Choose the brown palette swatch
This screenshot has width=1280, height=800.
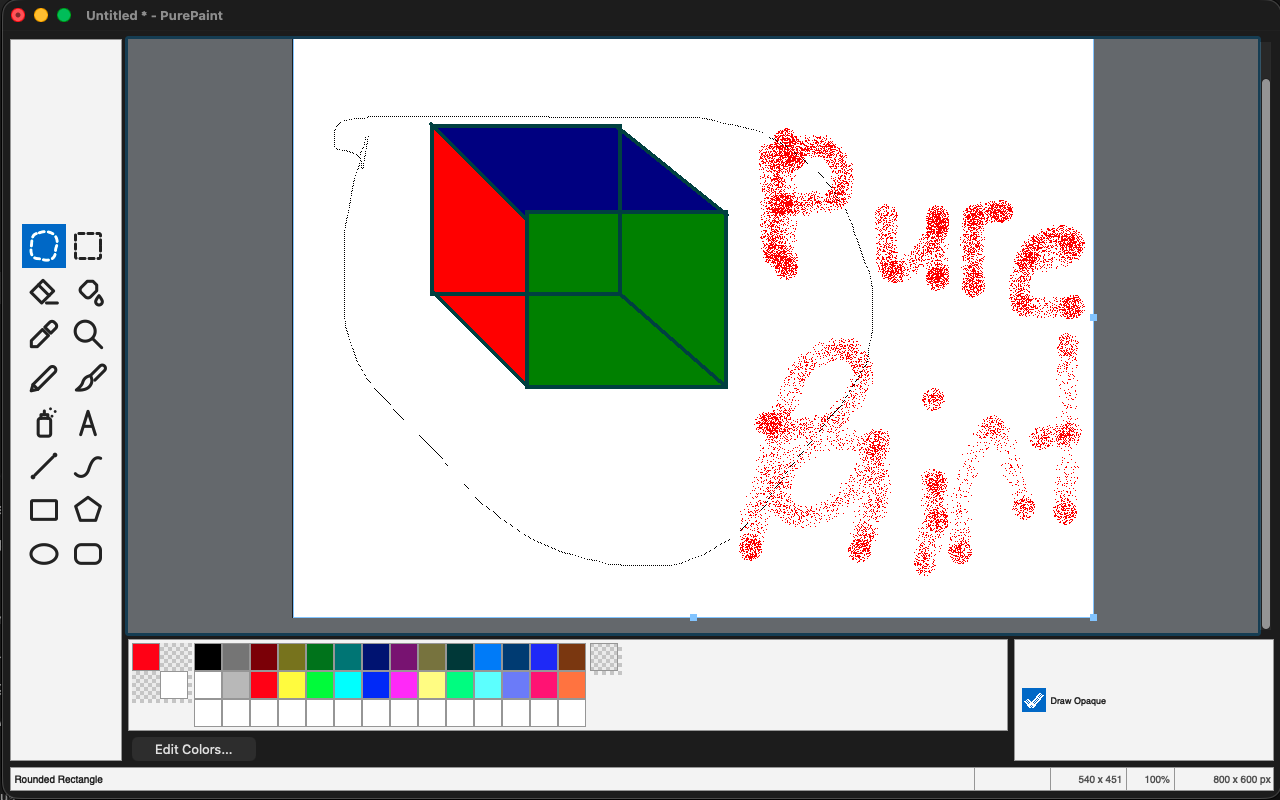click(x=572, y=657)
